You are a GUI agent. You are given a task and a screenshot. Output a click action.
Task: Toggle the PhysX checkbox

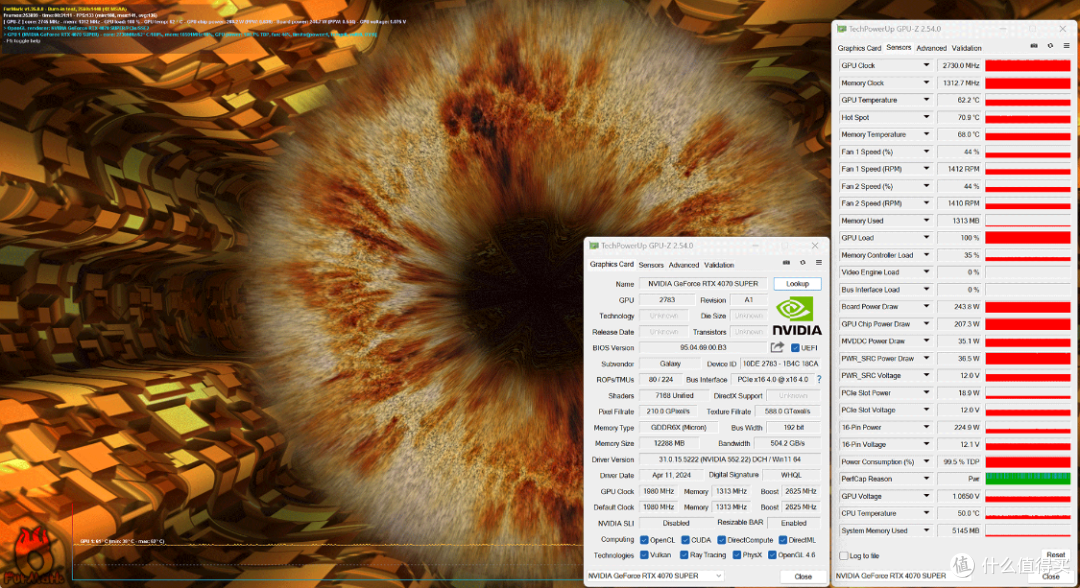click(x=737, y=555)
